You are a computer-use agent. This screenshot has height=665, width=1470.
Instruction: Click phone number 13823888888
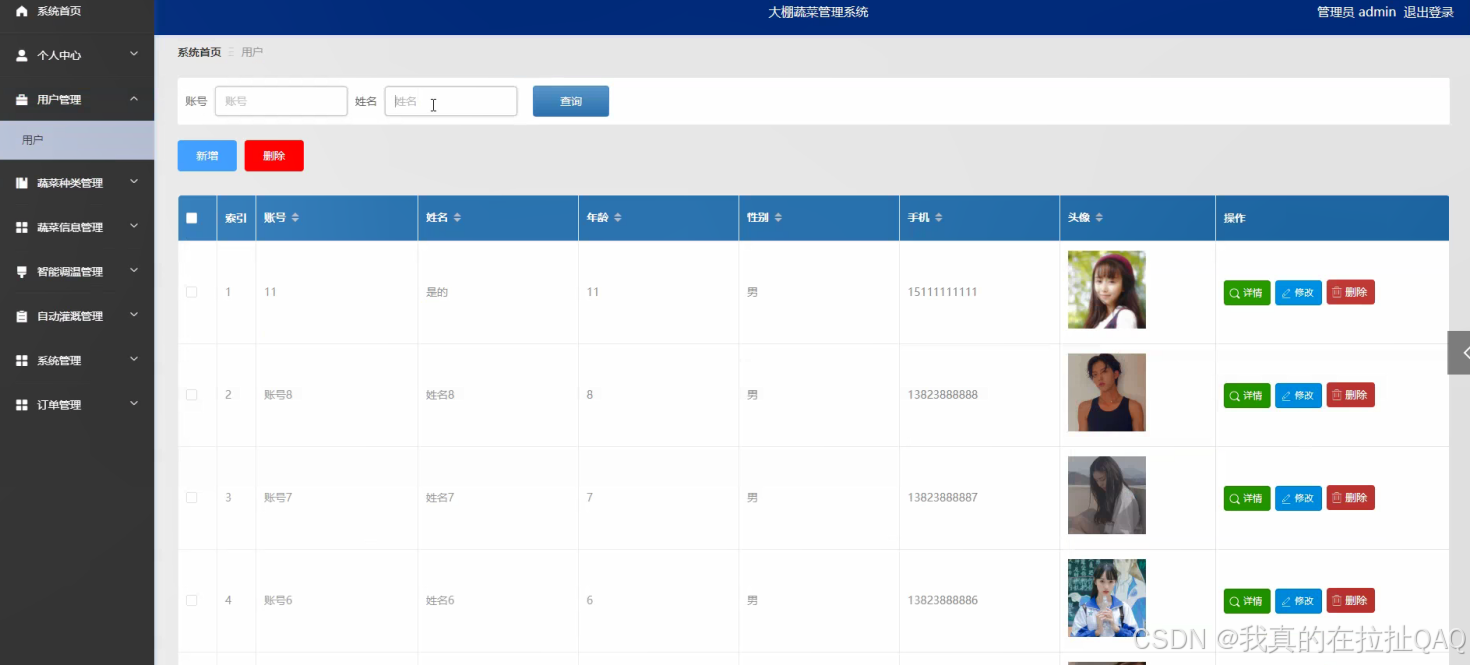(943, 395)
